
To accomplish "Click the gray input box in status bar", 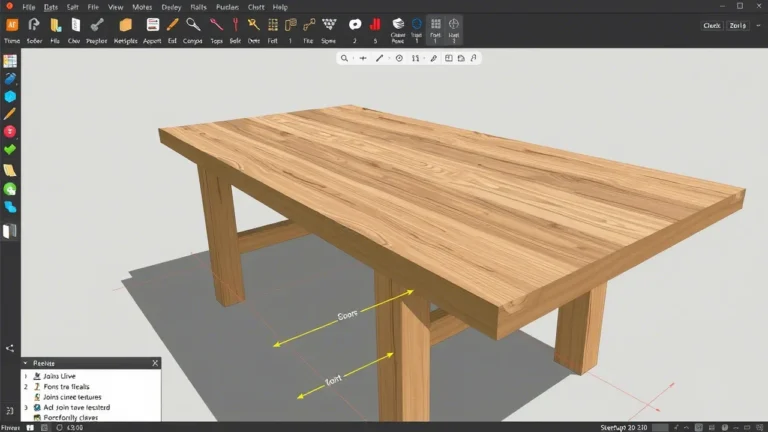I will [660, 428].
